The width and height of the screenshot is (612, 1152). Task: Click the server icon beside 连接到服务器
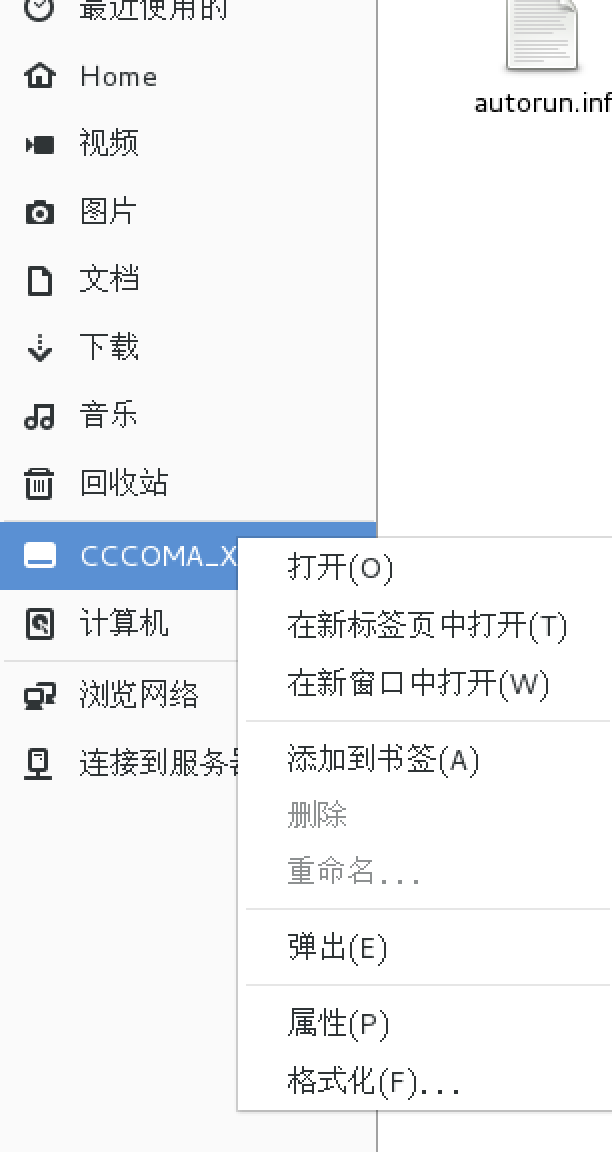click(x=40, y=764)
